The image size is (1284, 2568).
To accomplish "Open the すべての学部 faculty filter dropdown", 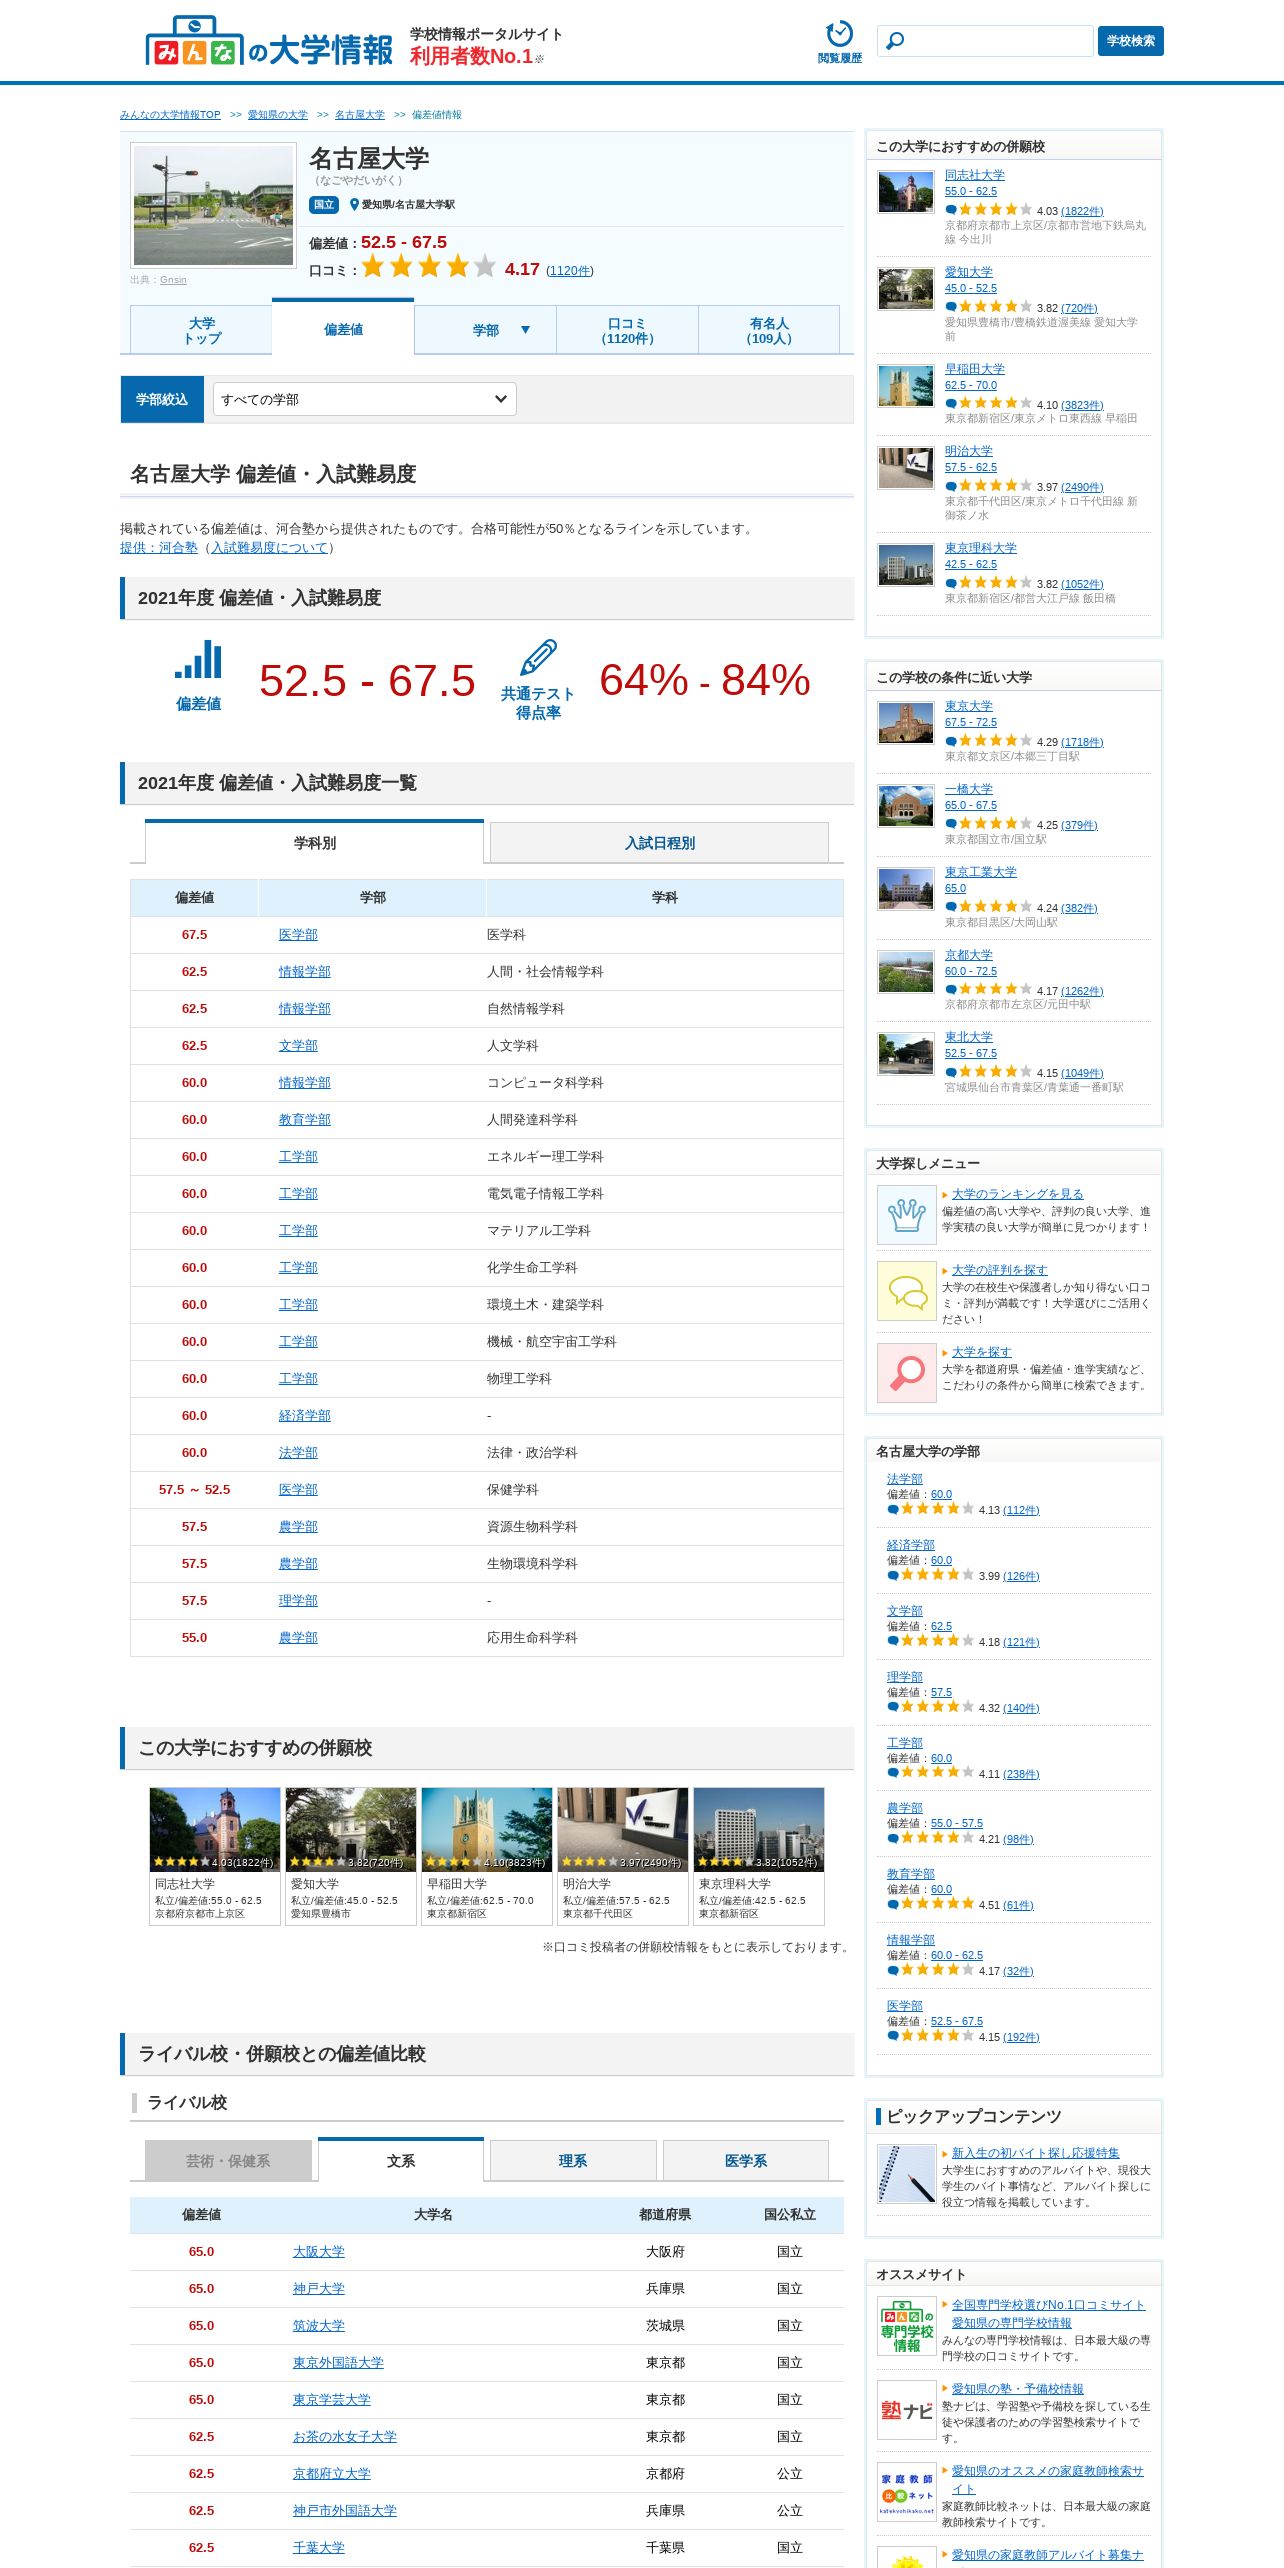I will [x=364, y=400].
